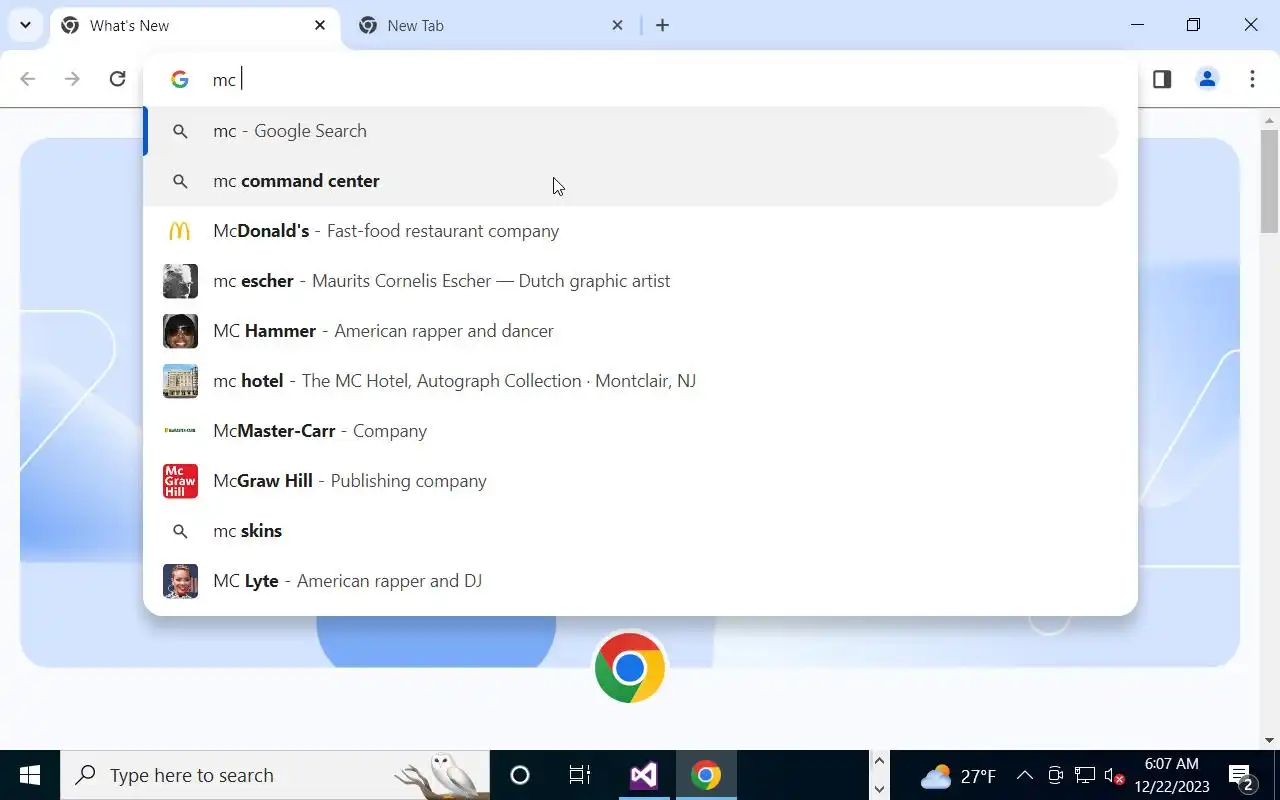Choose McDonald's fast-food suggestion
The image size is (1280, 800).
pyautogui.click(x=631, y=231)
